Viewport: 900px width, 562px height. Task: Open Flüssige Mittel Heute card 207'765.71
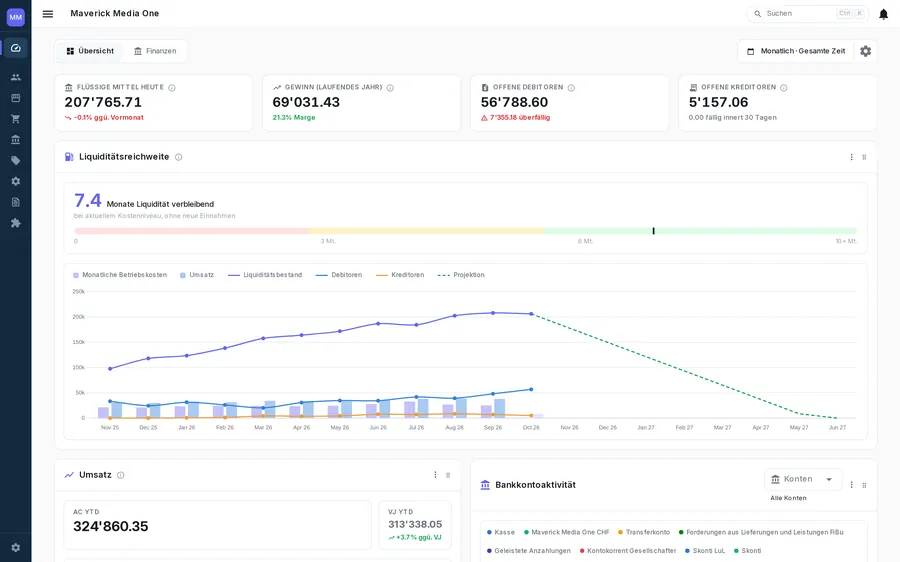pos(153,103)
